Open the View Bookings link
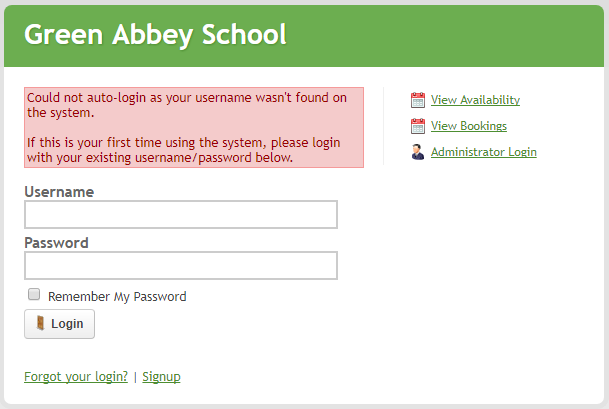609x409 pixels. 468,126
